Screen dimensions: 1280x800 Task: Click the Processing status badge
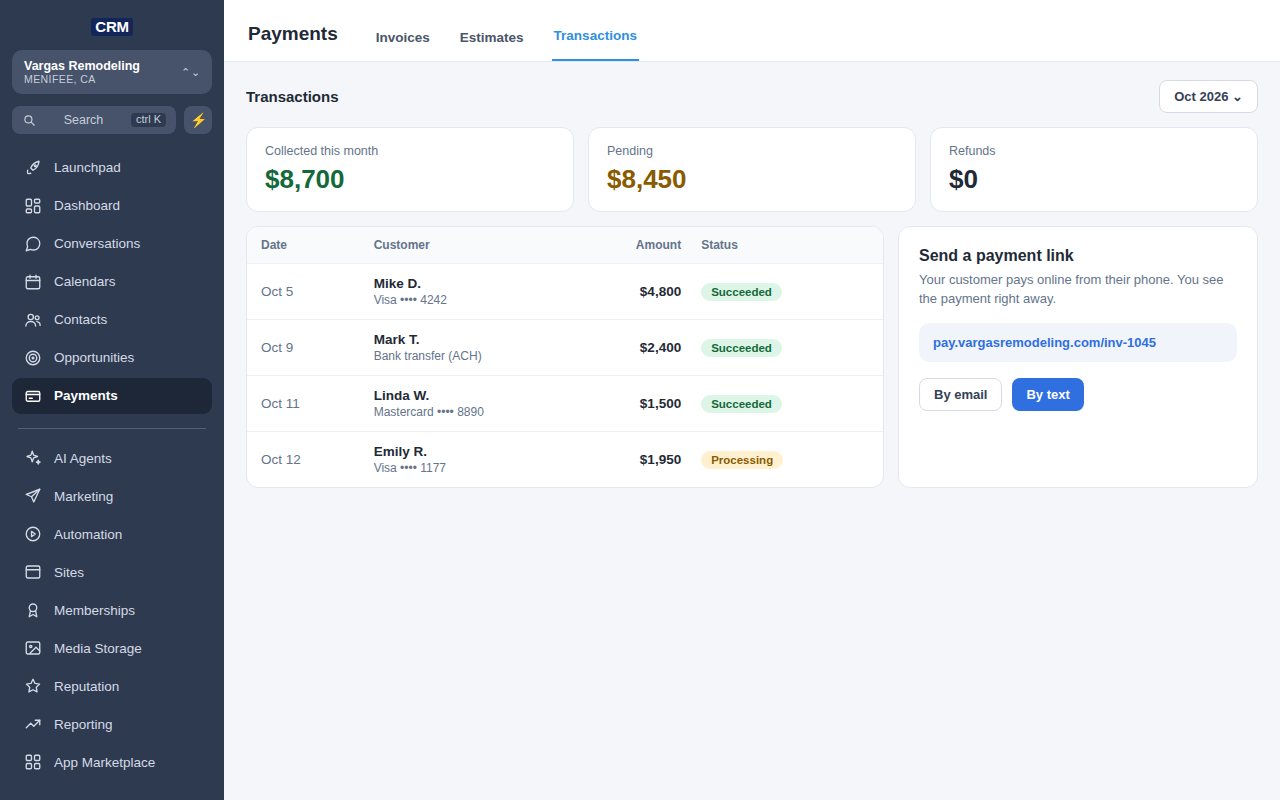click(x=742, y=460)
